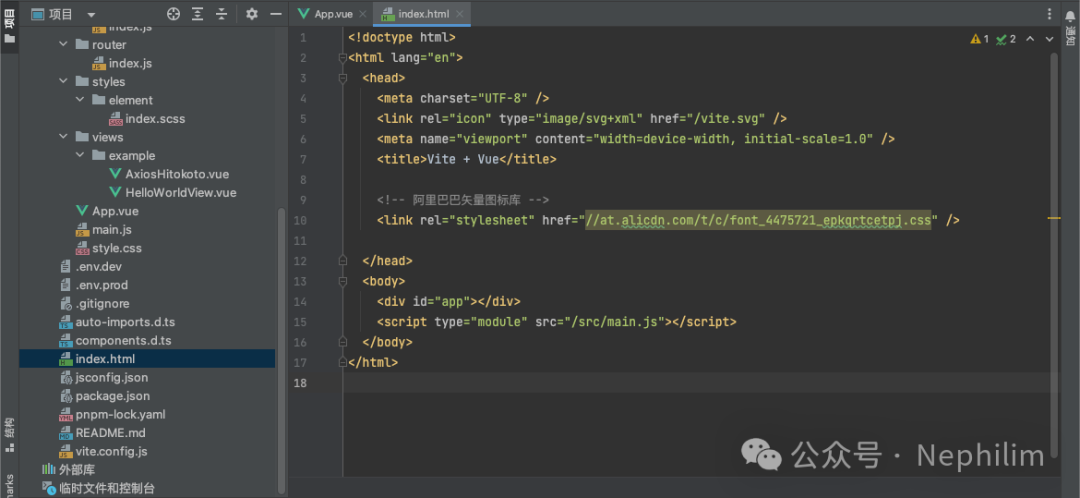Open the project view dropdown arrow

[x=92, y=14]
